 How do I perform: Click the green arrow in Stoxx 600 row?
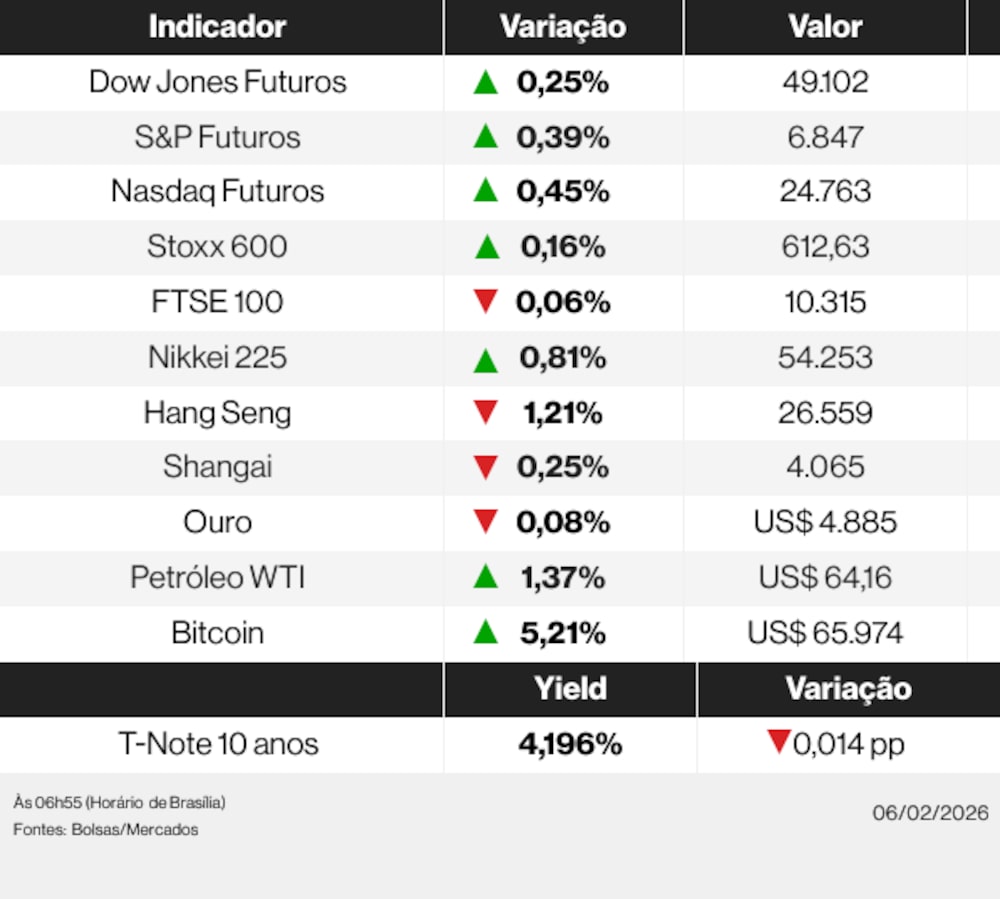(487, 246)
